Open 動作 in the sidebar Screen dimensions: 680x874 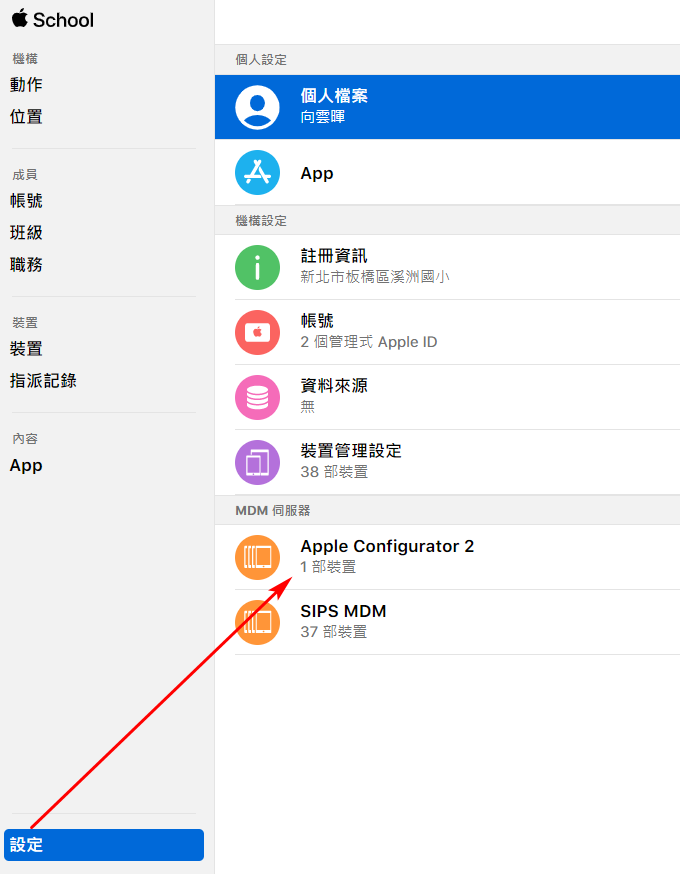26,85
